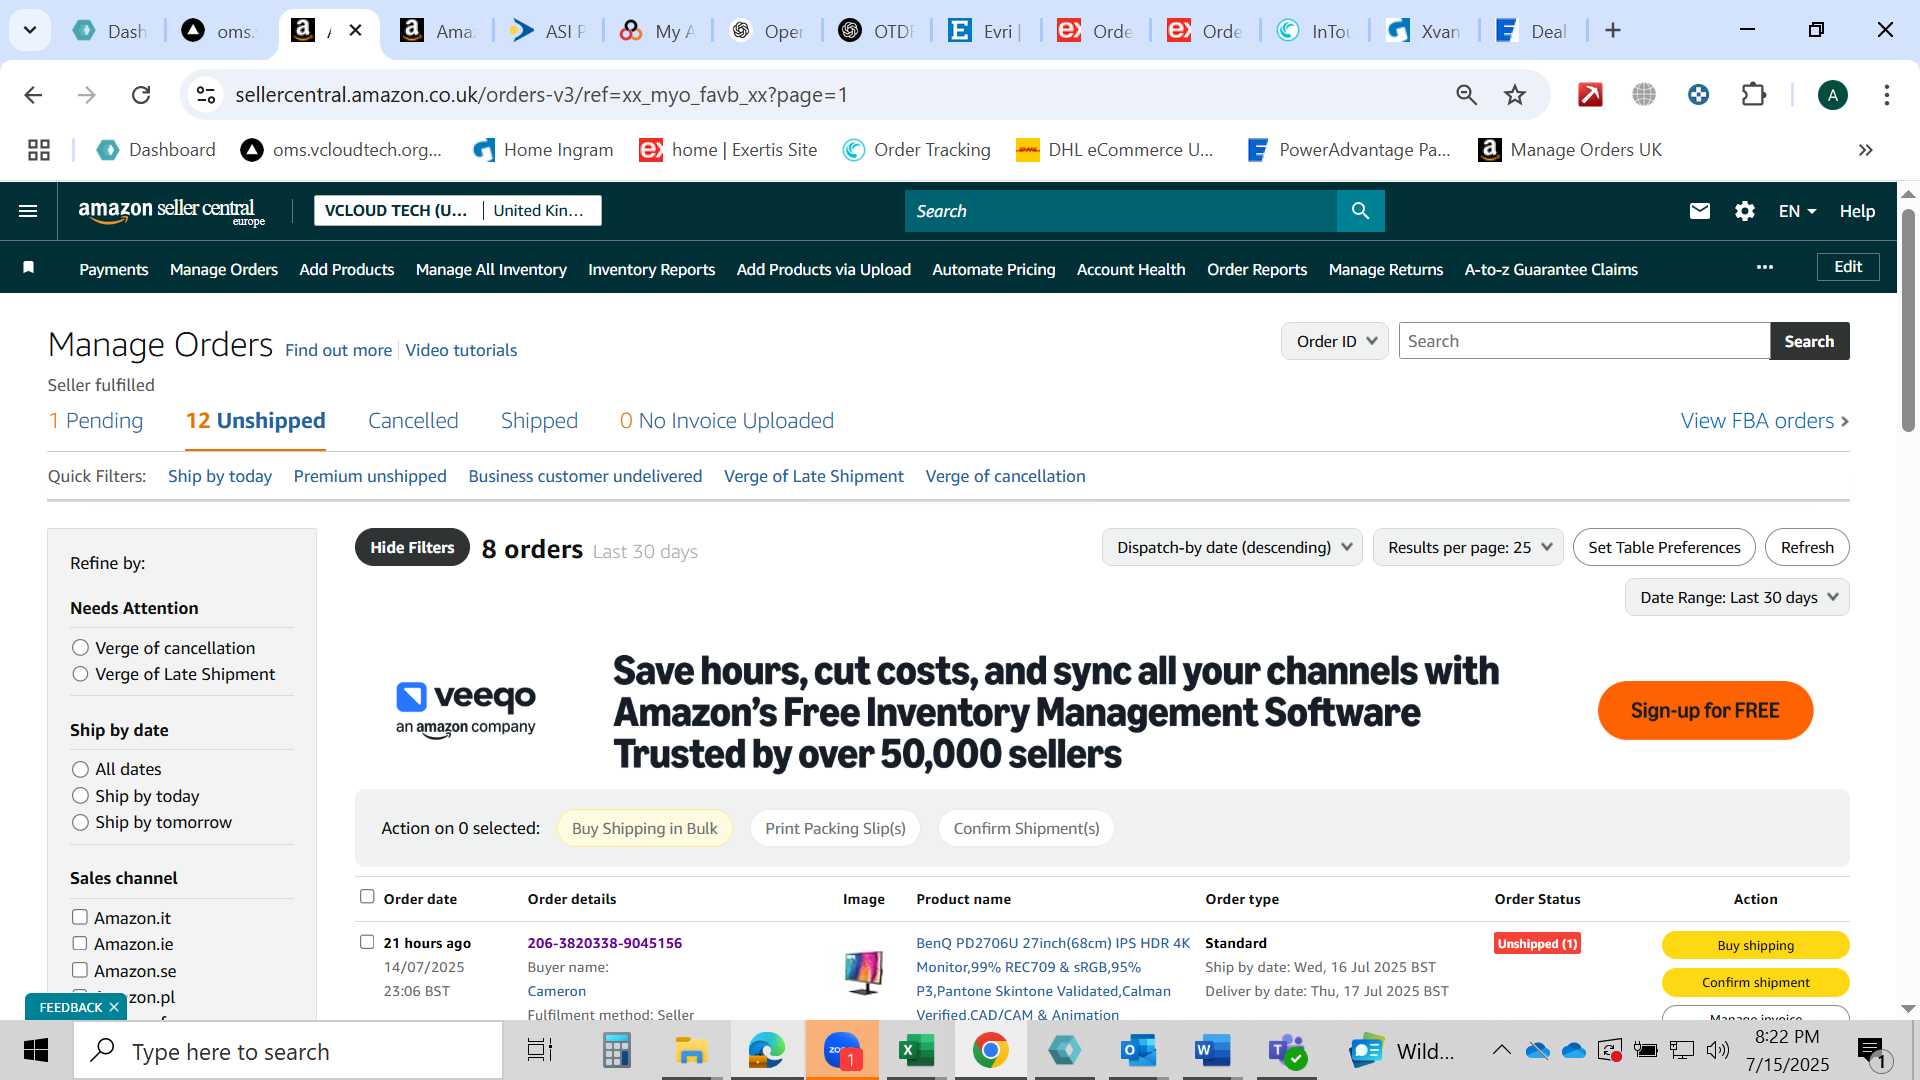Select the Ship by today radio button
1920x1080 pixels.
[x=80, y=796]
